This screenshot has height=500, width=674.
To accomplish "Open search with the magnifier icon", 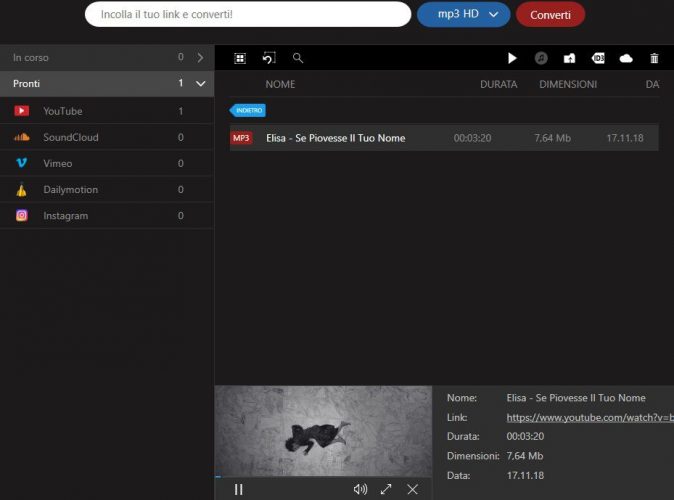I will 298,59.
